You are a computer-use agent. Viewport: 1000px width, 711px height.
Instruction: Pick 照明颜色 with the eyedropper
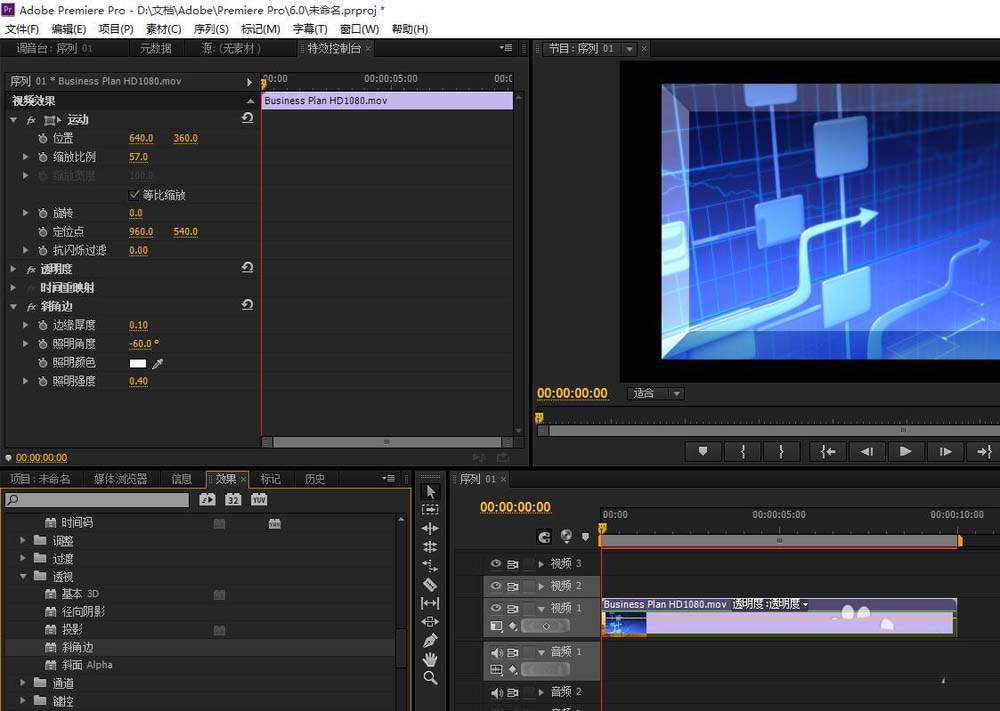[x=158, y=363]
